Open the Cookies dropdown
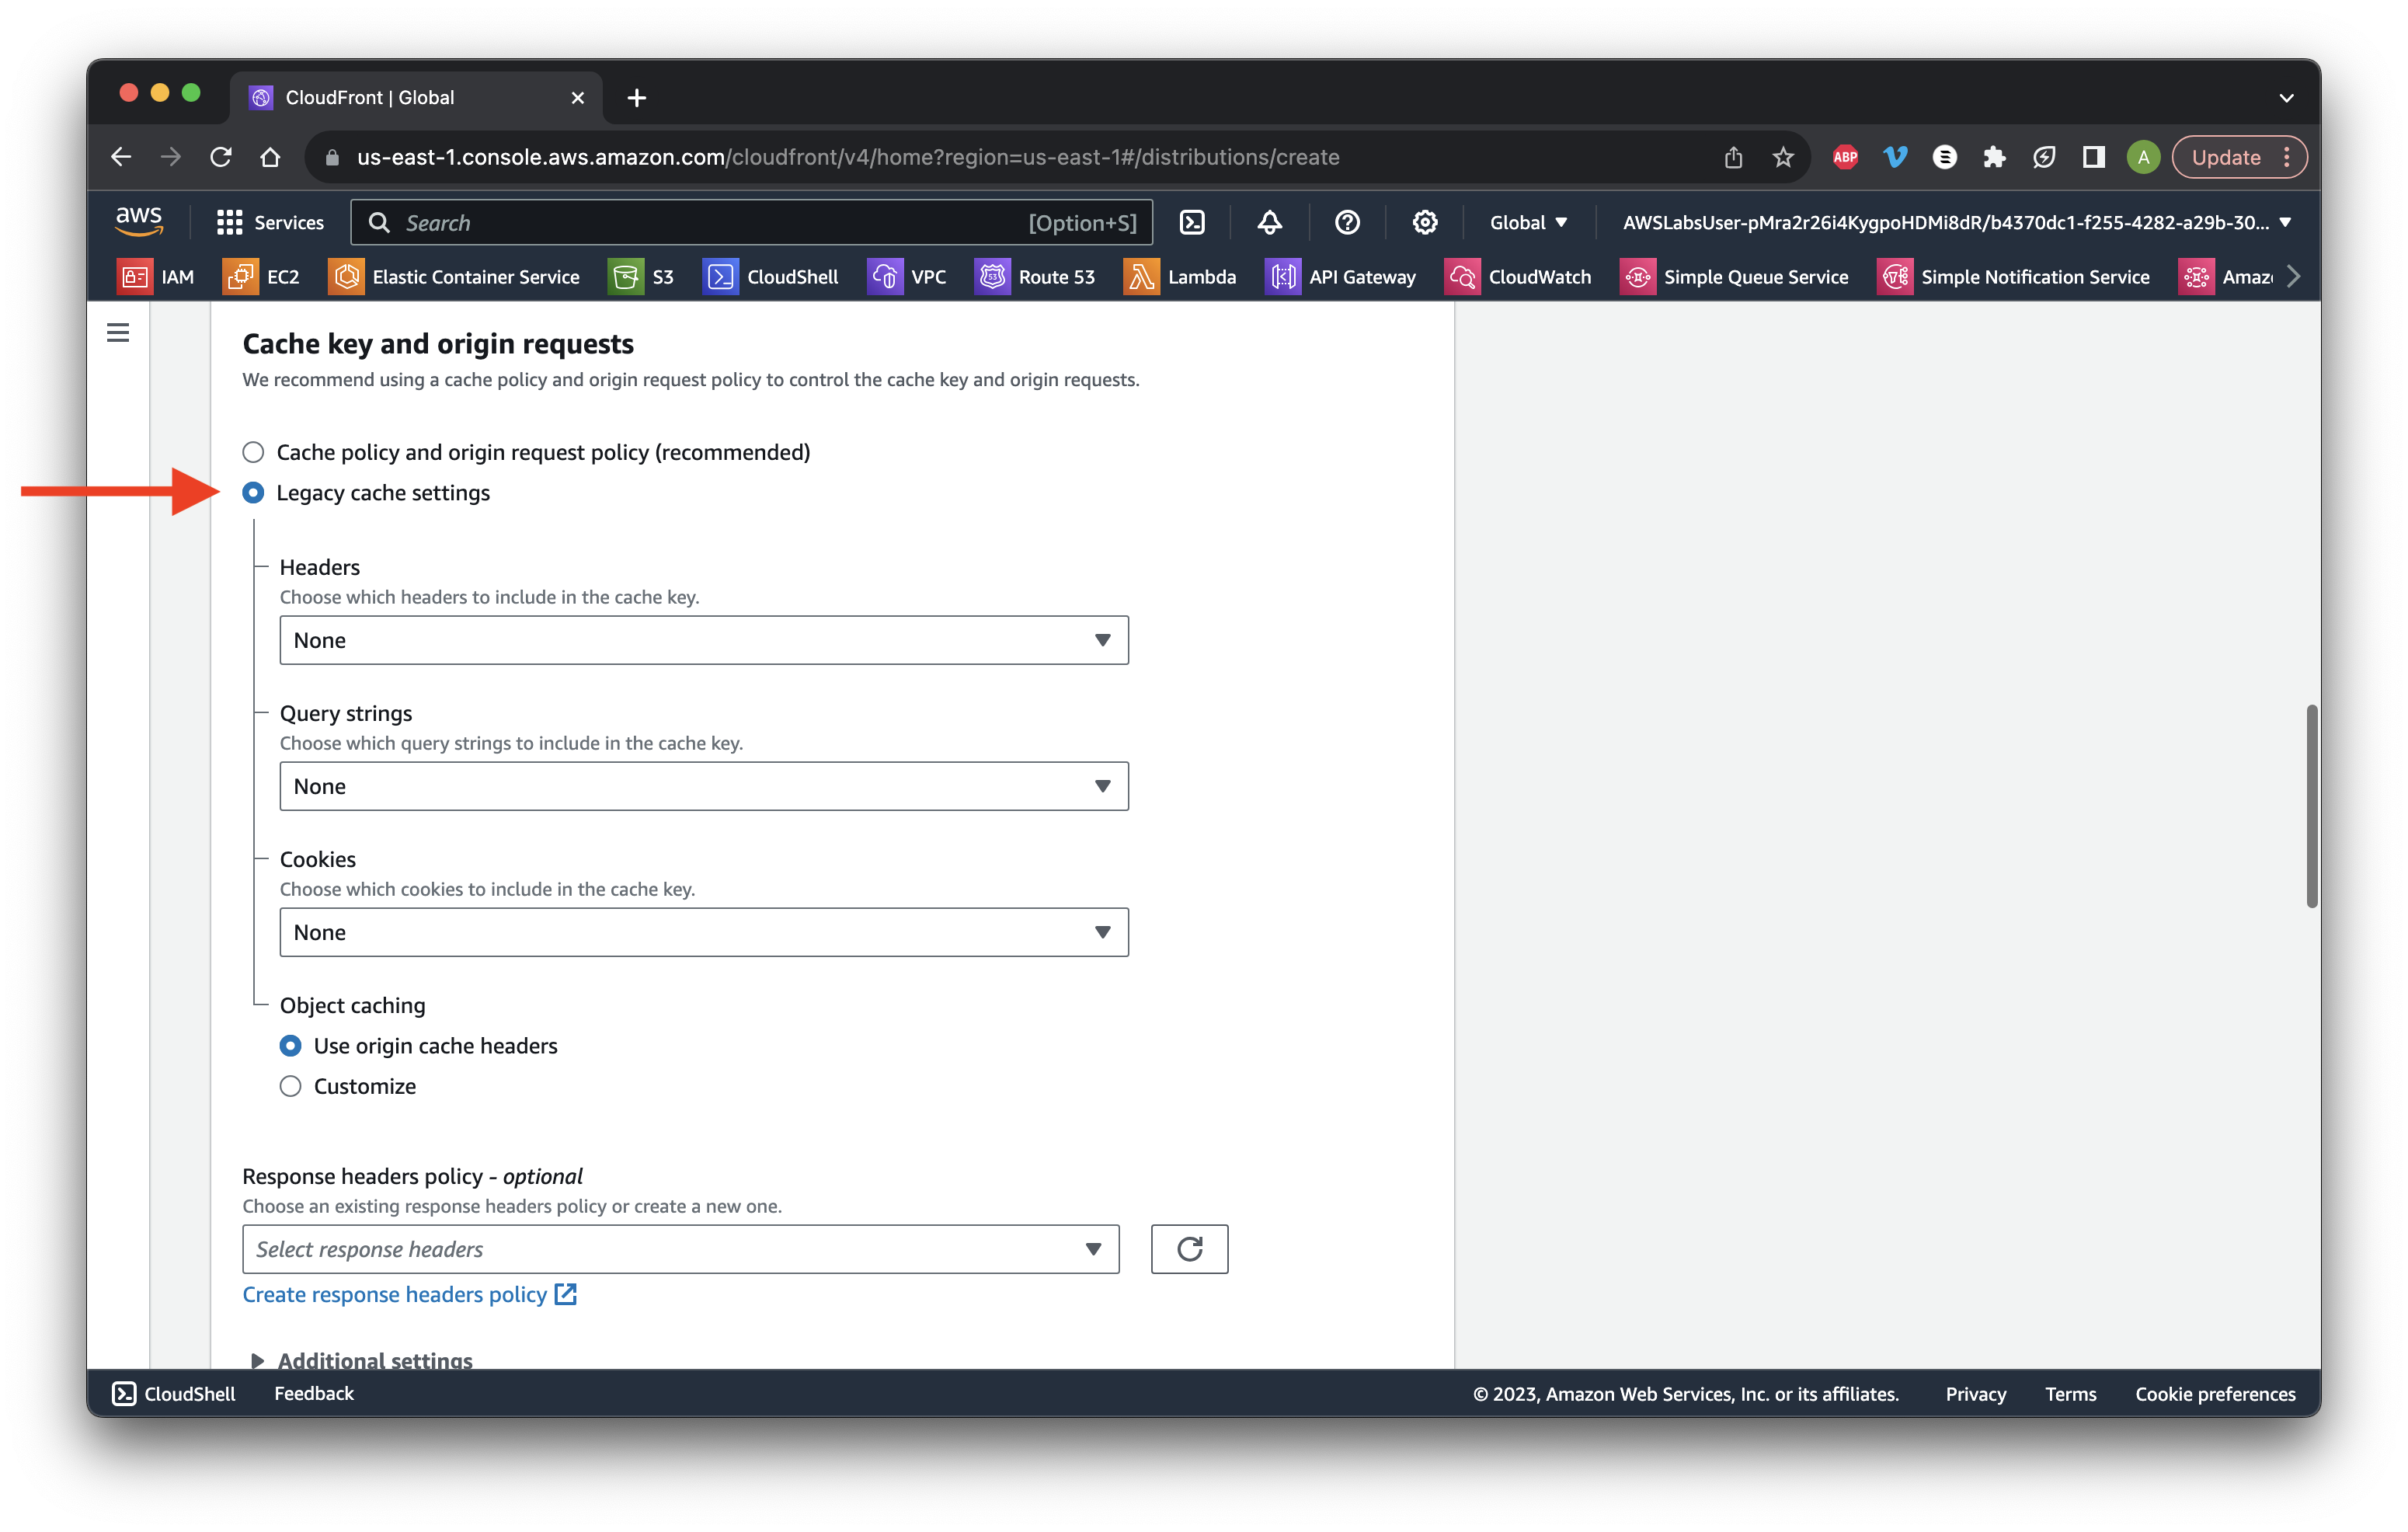Viewport: 2408px width, 1532px height. [704, 932]
